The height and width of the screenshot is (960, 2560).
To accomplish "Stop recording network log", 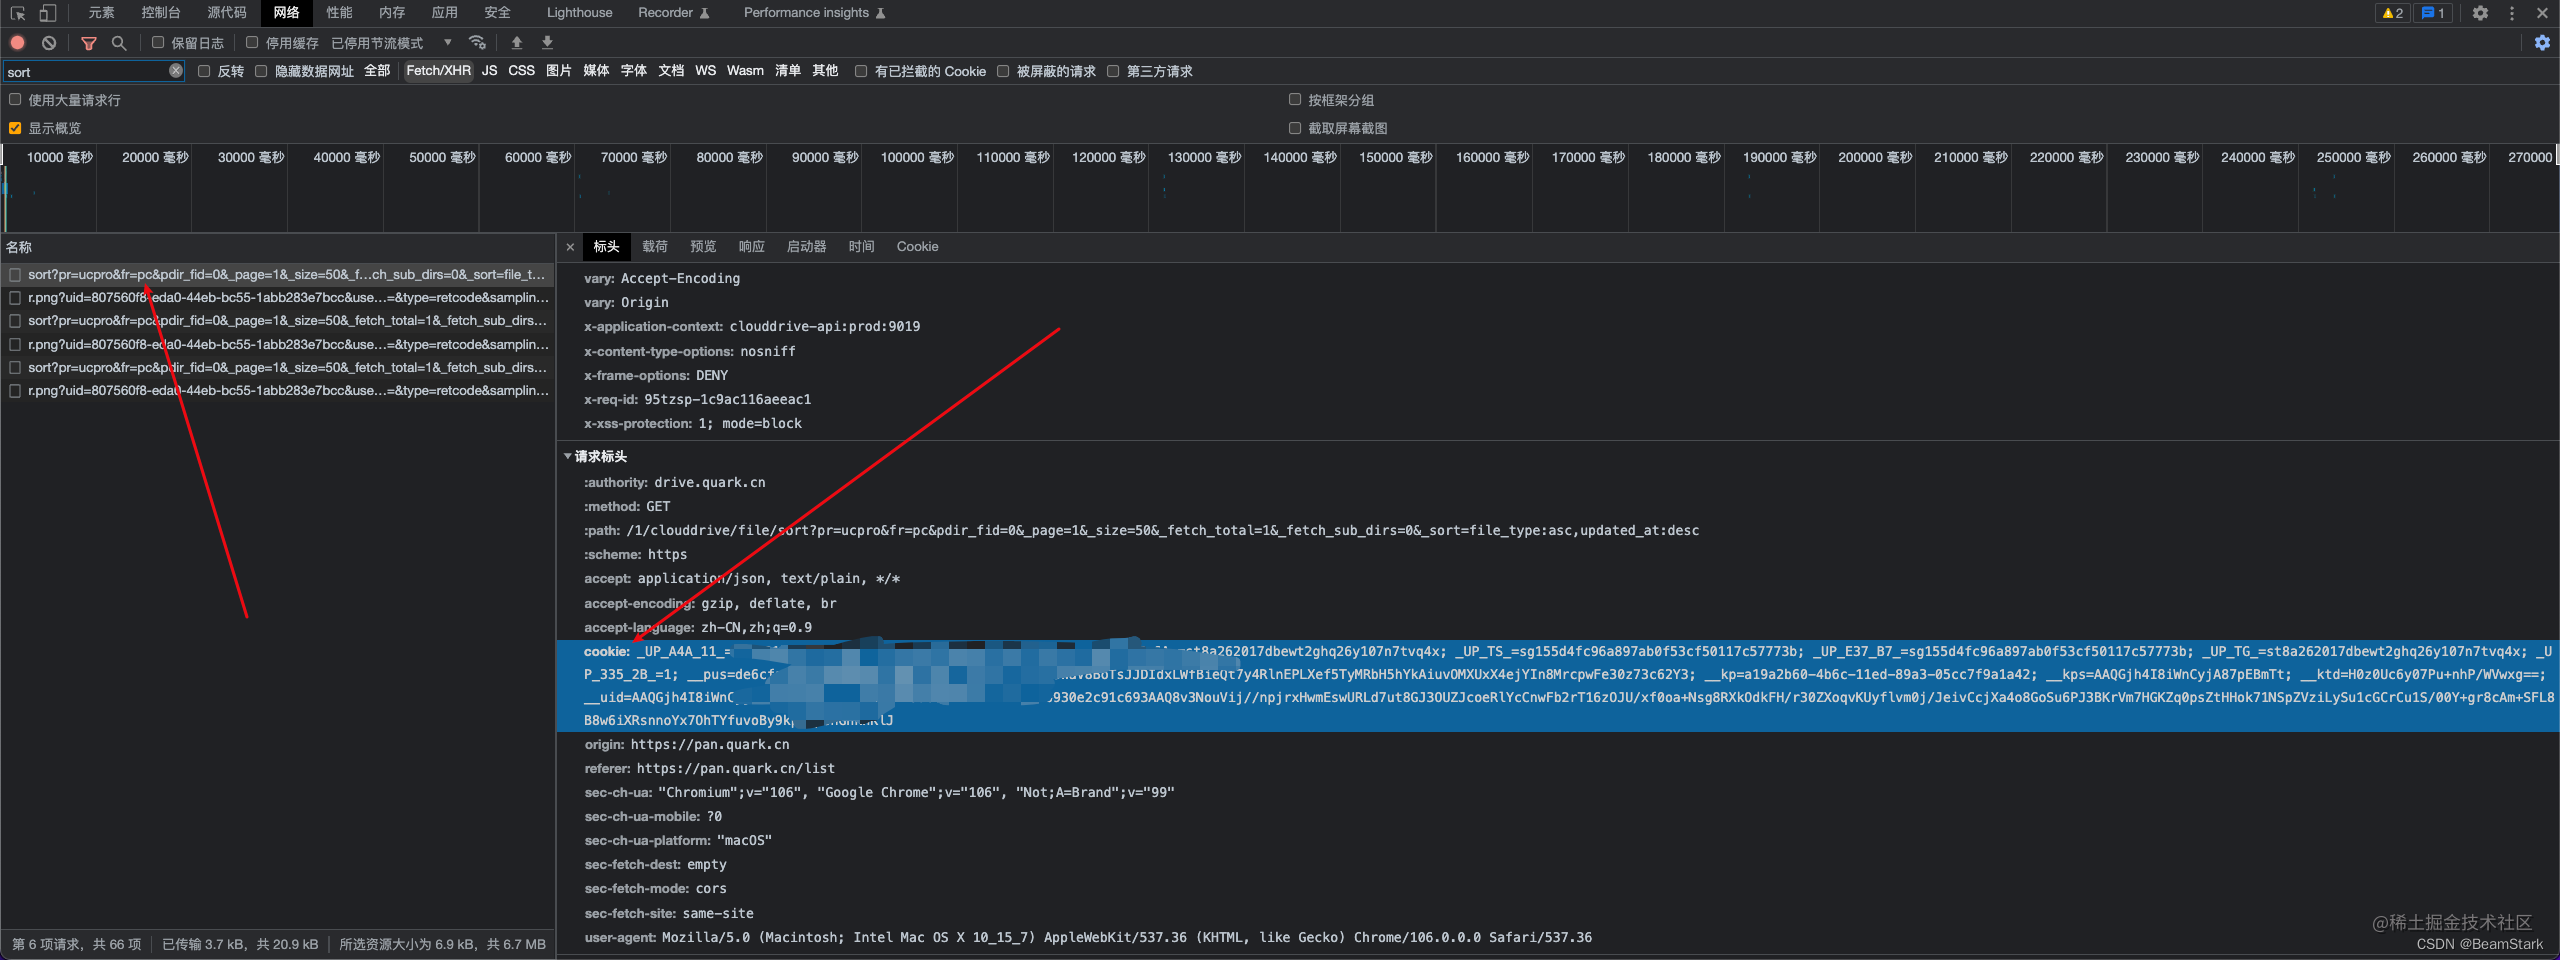I will [x=15, y=42].
